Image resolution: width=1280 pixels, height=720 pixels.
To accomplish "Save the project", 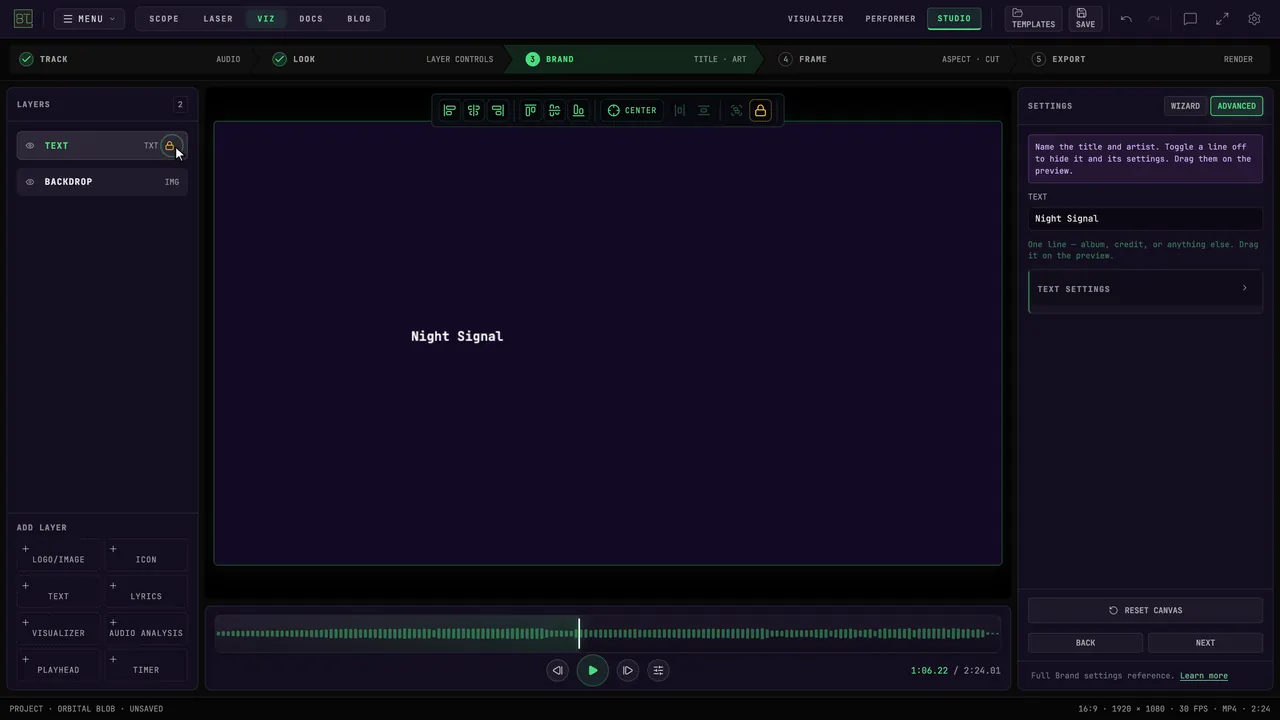I will pos(1085,19).
